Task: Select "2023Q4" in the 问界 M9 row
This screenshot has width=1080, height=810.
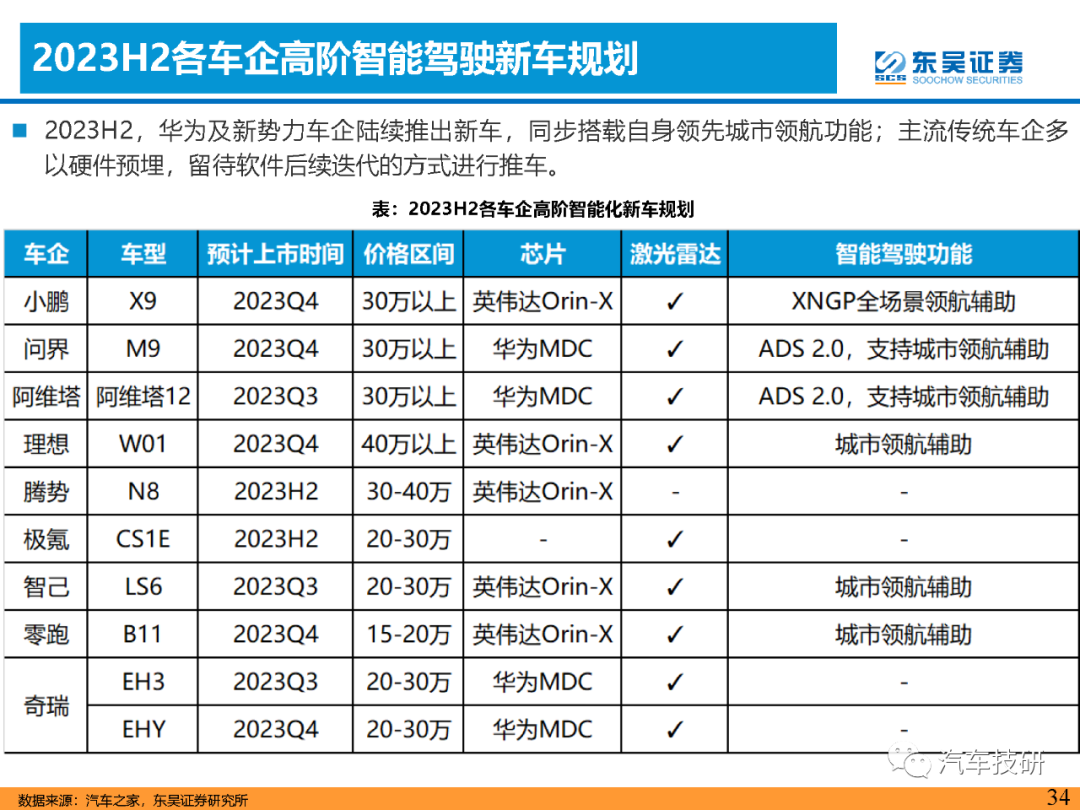Action: [276, 349]
